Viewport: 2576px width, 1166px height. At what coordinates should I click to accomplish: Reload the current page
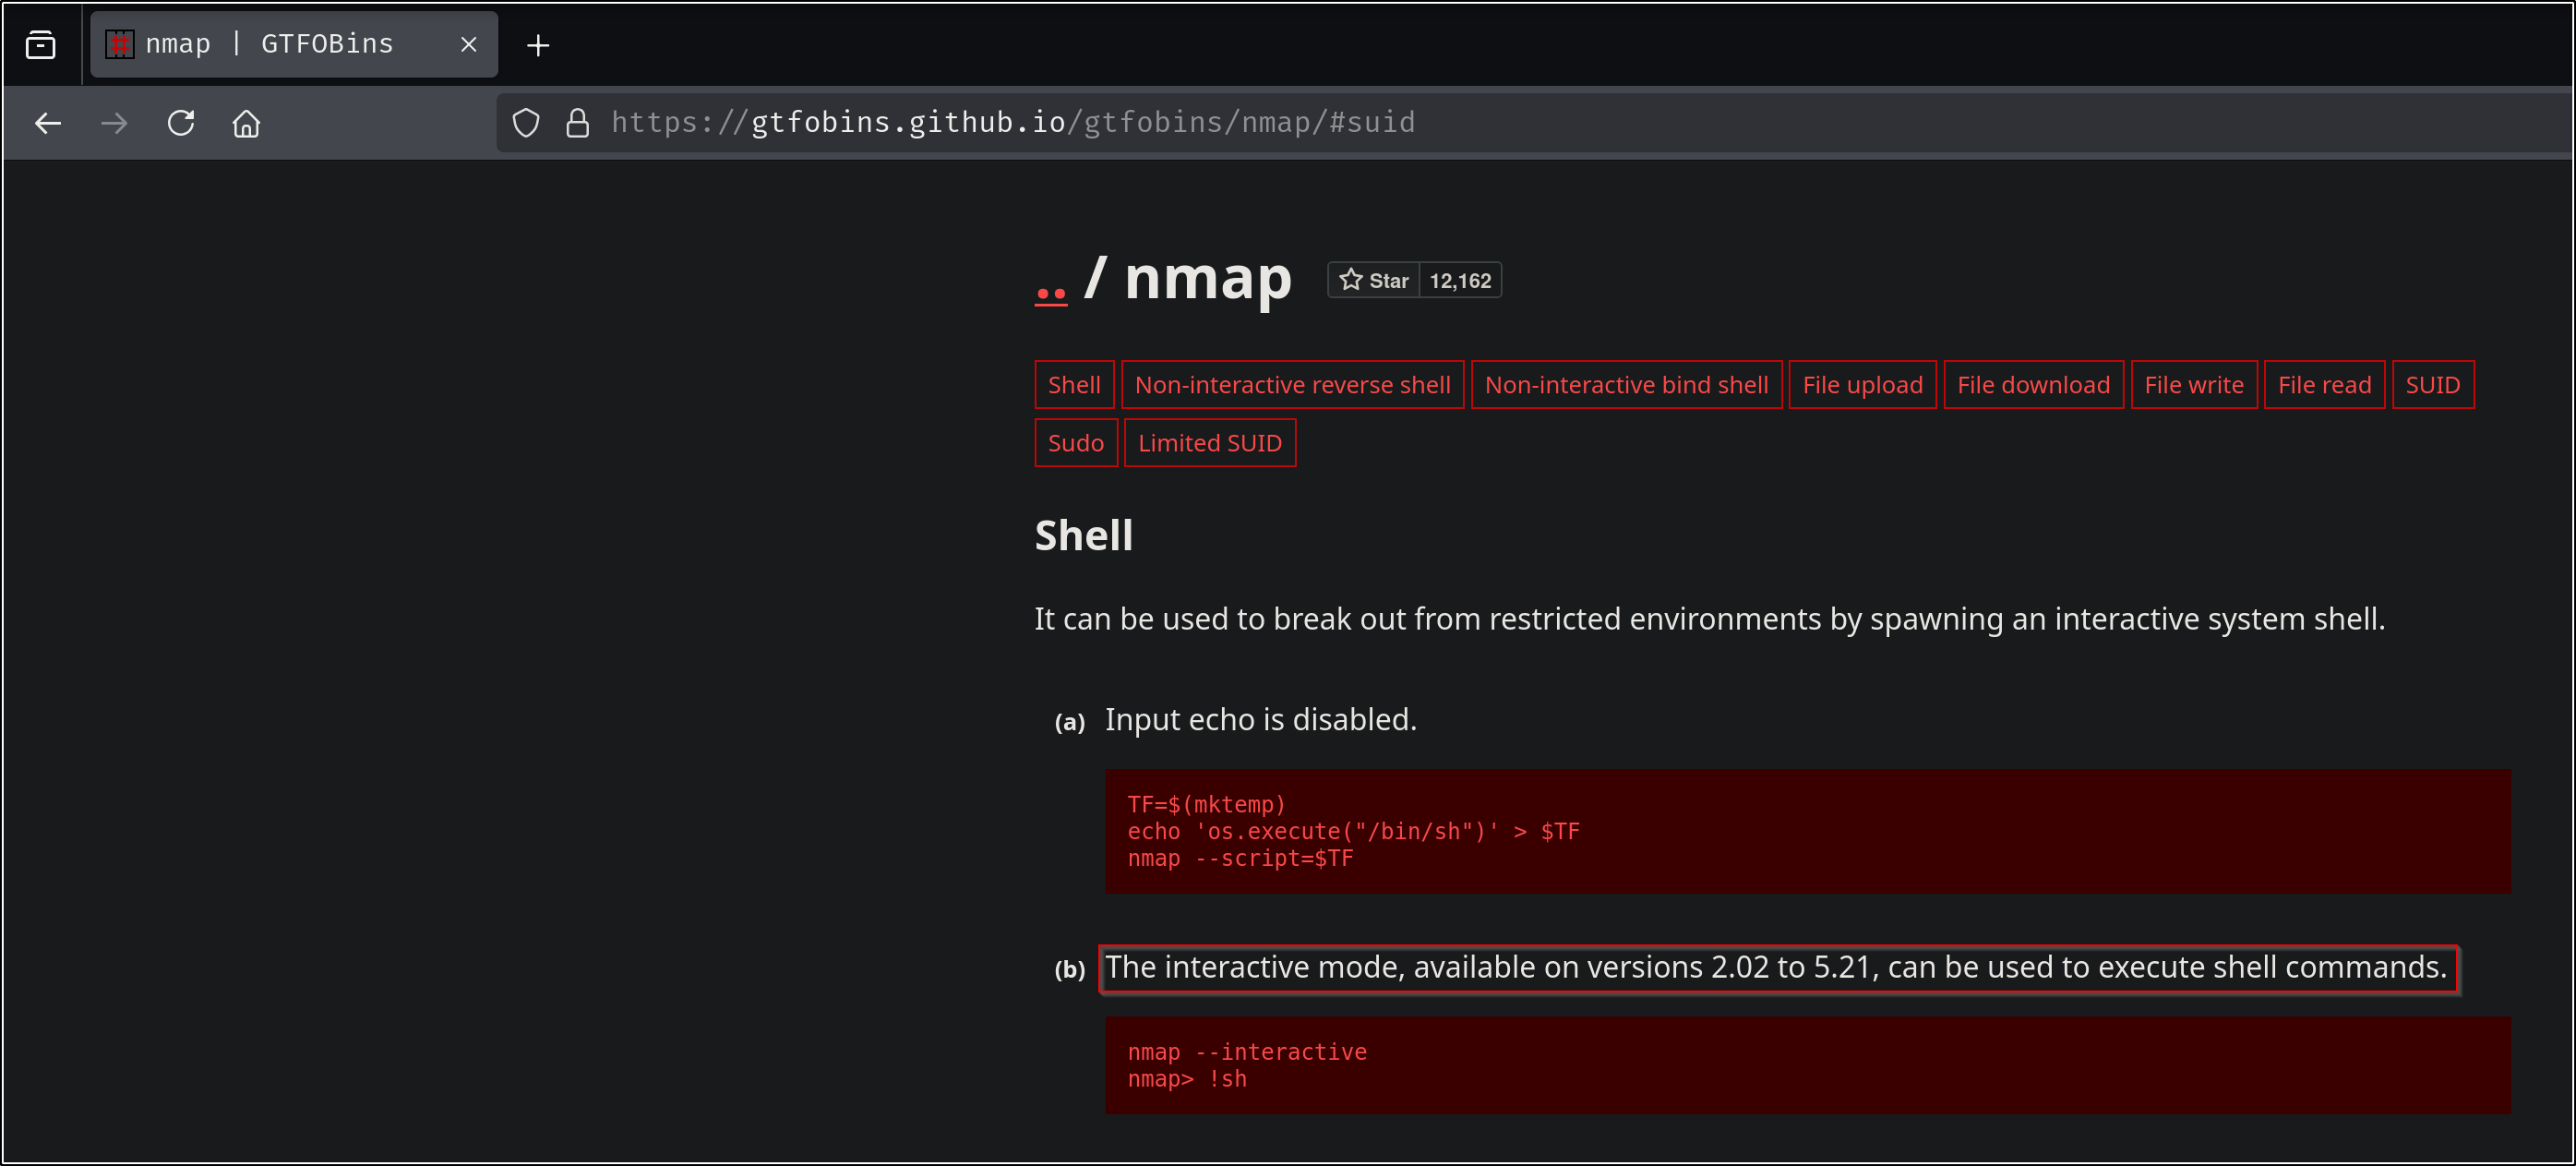181,123
